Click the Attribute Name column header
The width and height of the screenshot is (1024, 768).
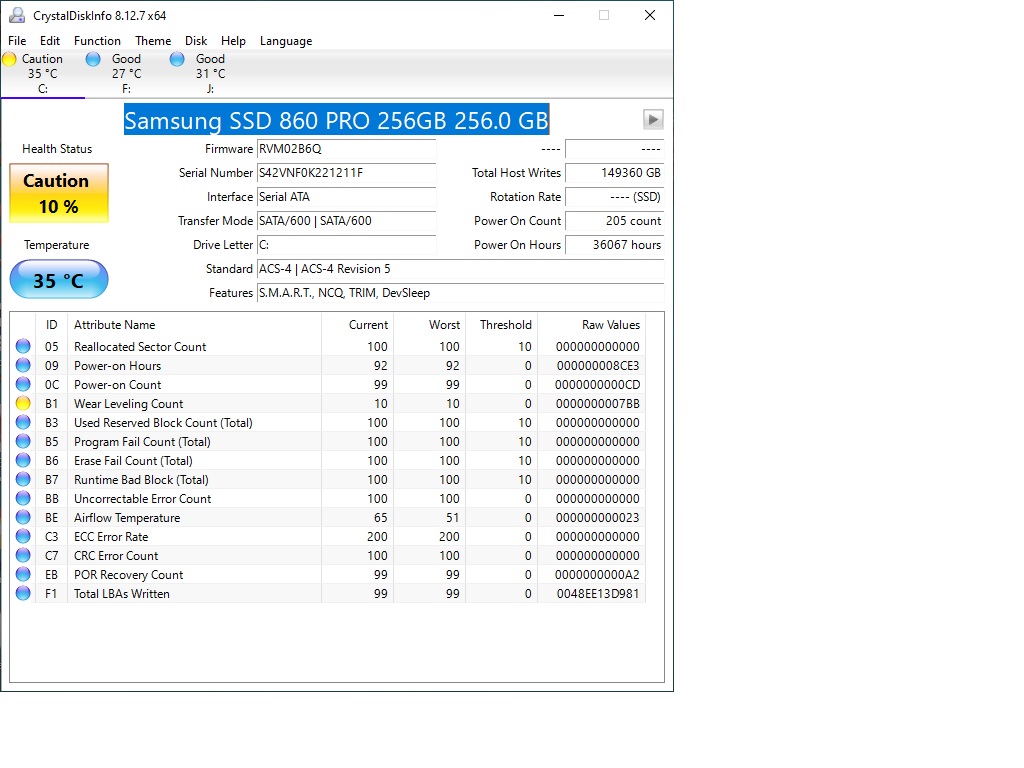click(x=114, y=325)
